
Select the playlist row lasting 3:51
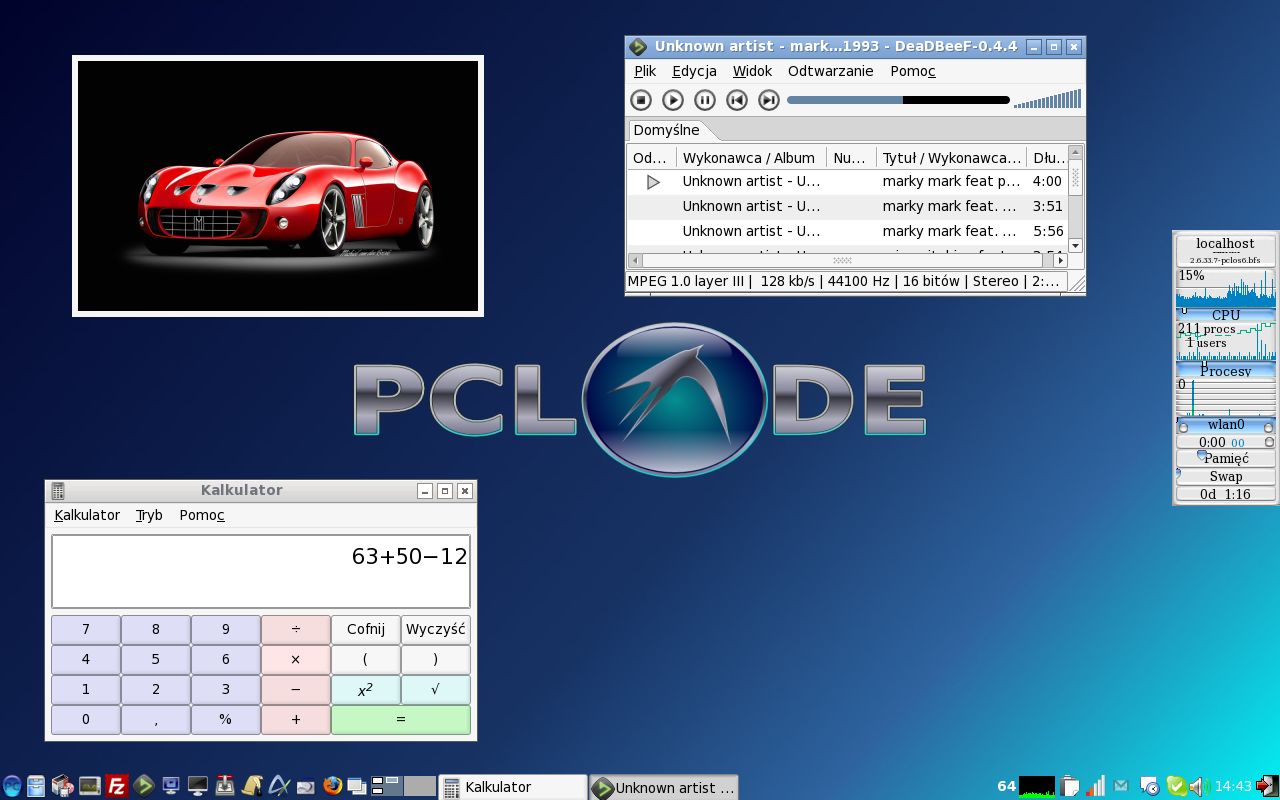[x=847, y=206]
